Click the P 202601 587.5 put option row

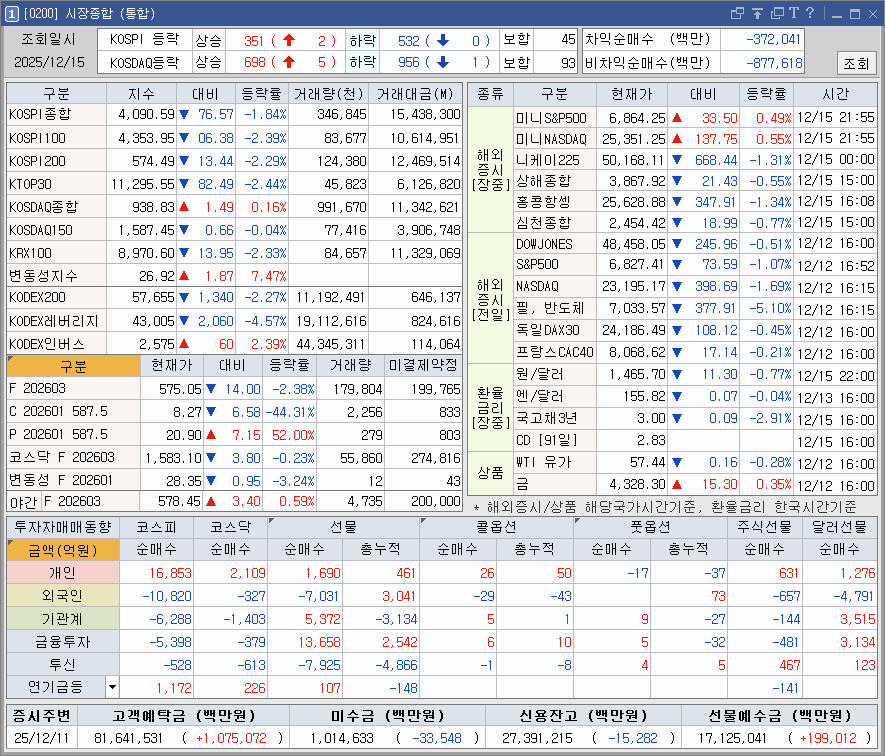234,435
